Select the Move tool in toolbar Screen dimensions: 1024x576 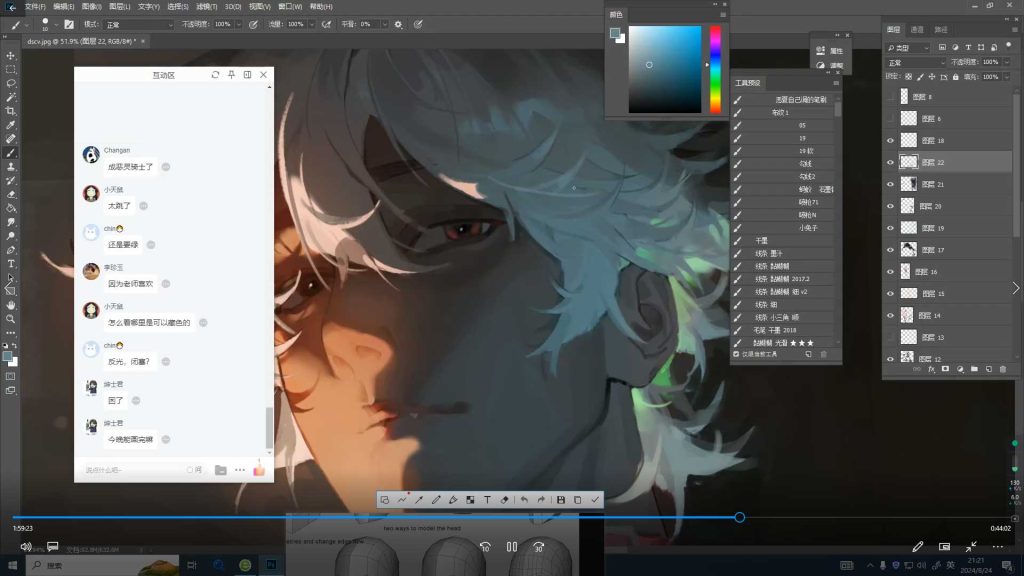11,56
